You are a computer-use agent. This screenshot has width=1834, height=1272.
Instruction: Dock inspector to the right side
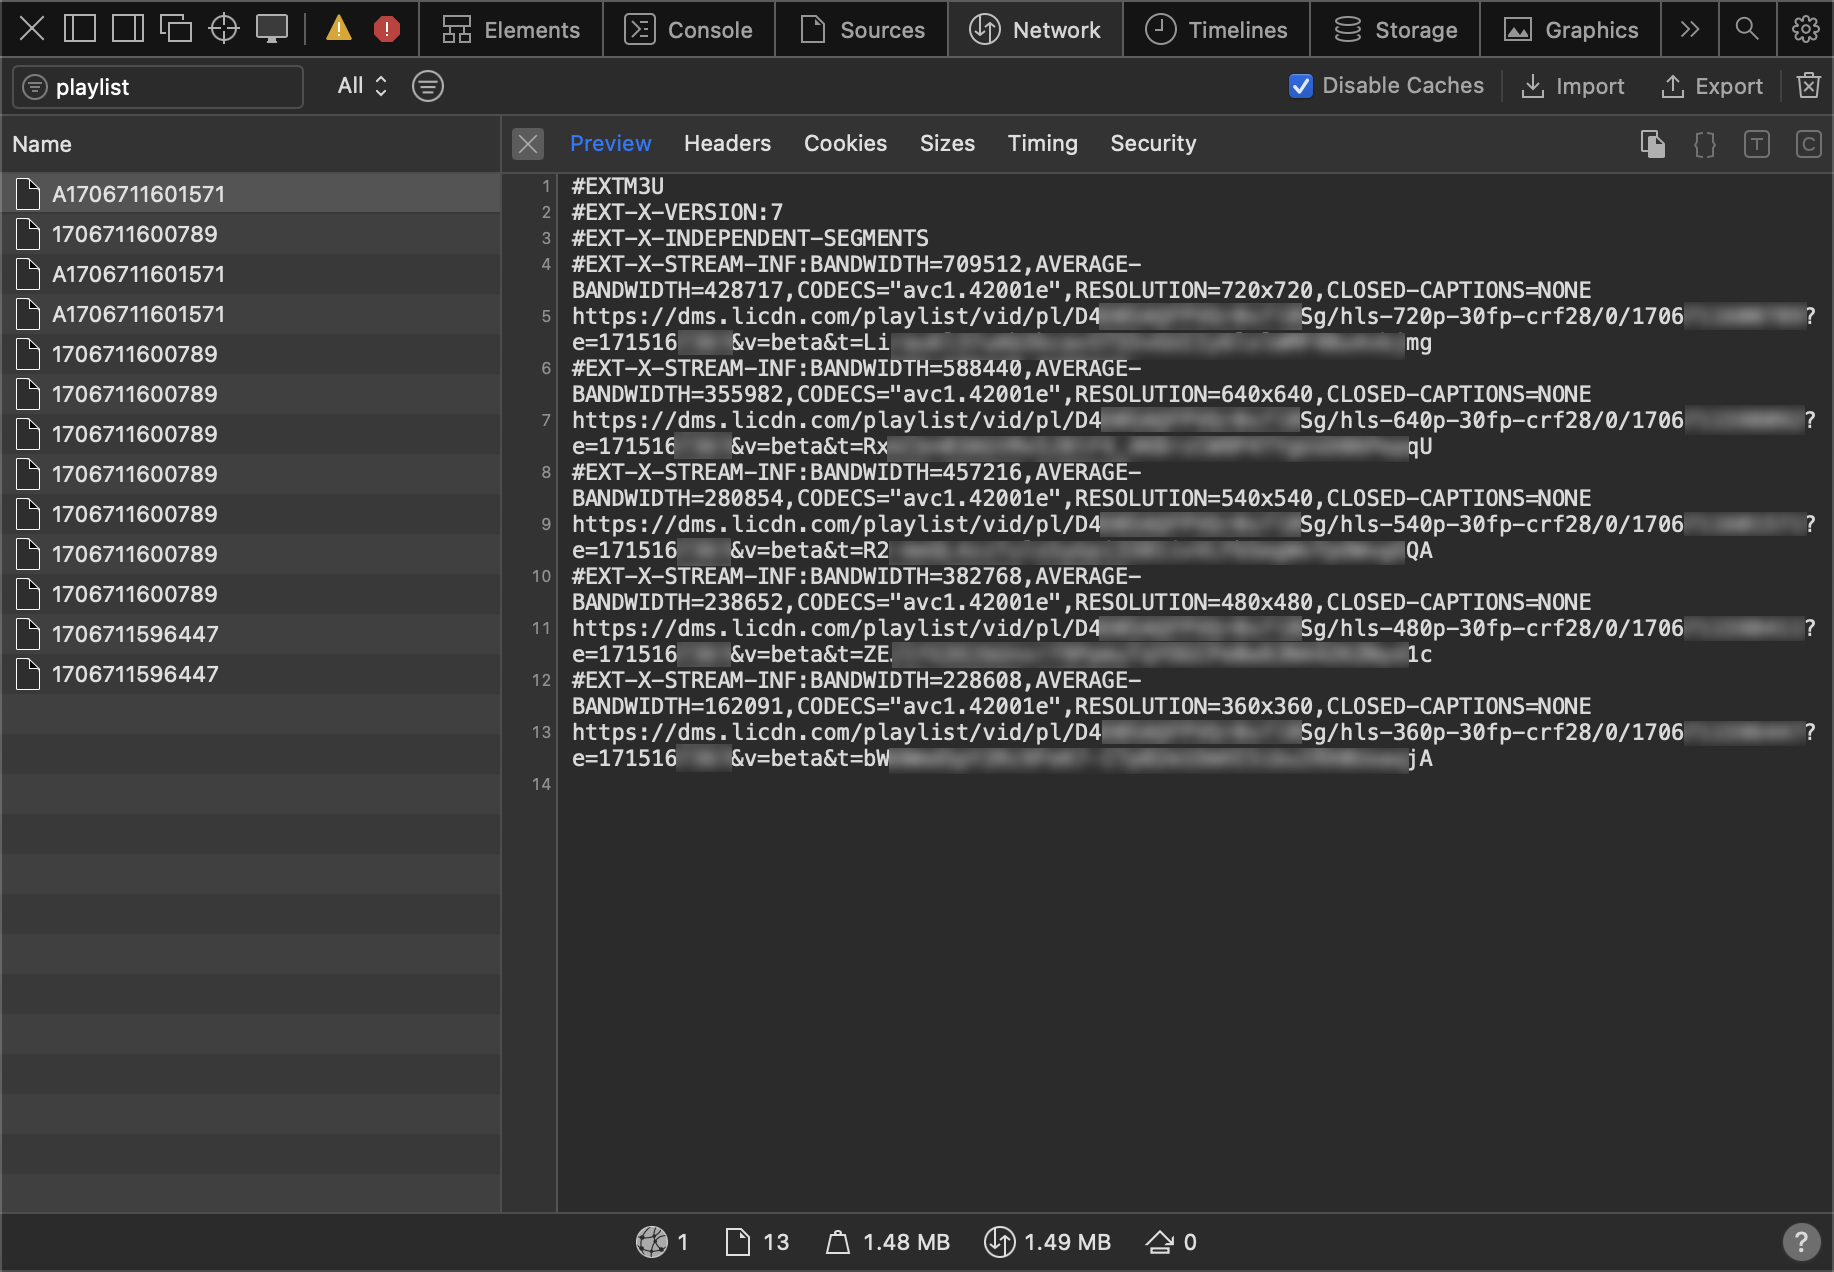128,29
